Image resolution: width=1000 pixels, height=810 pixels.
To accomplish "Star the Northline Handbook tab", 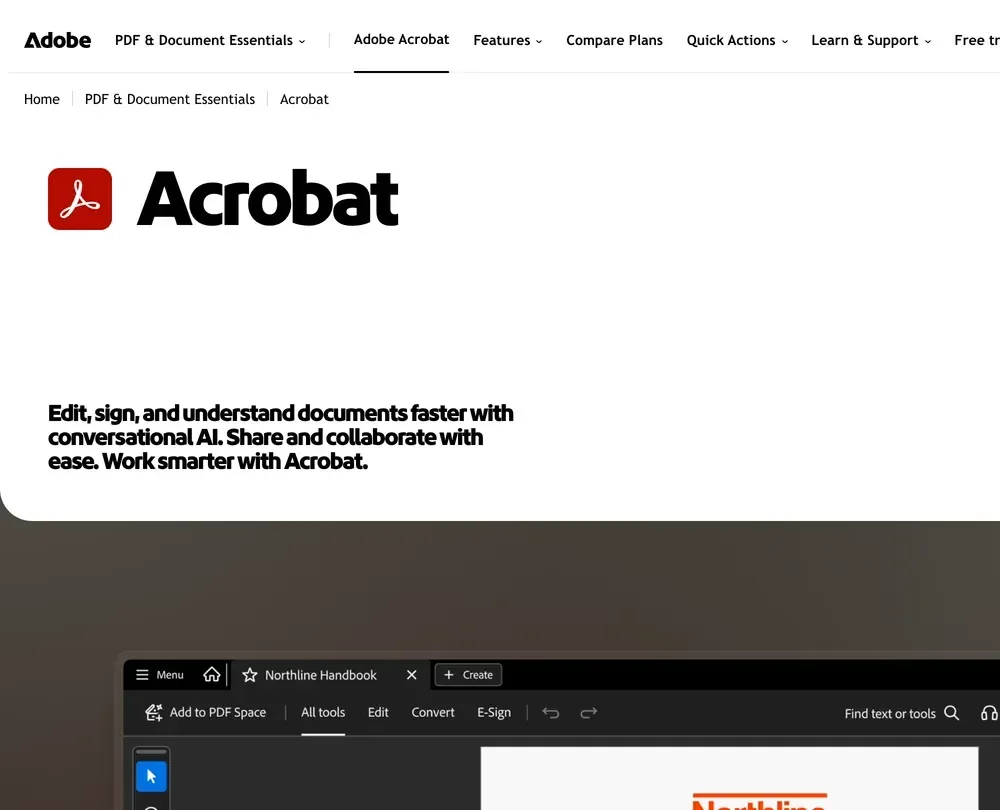I will 249,675.
